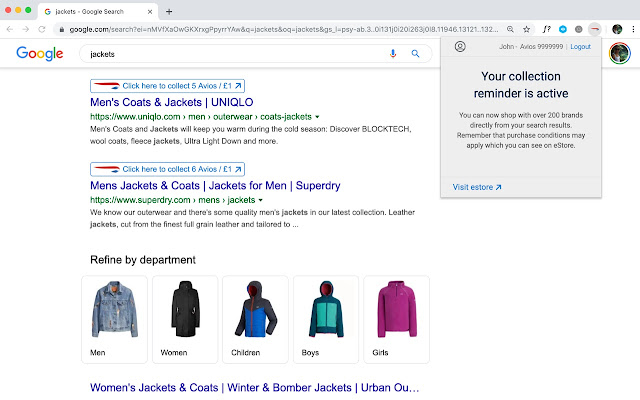Screen dimensions: 640x400
Task: Open Mens Jackets & Coats Superdry result
Action: point(215,185)
